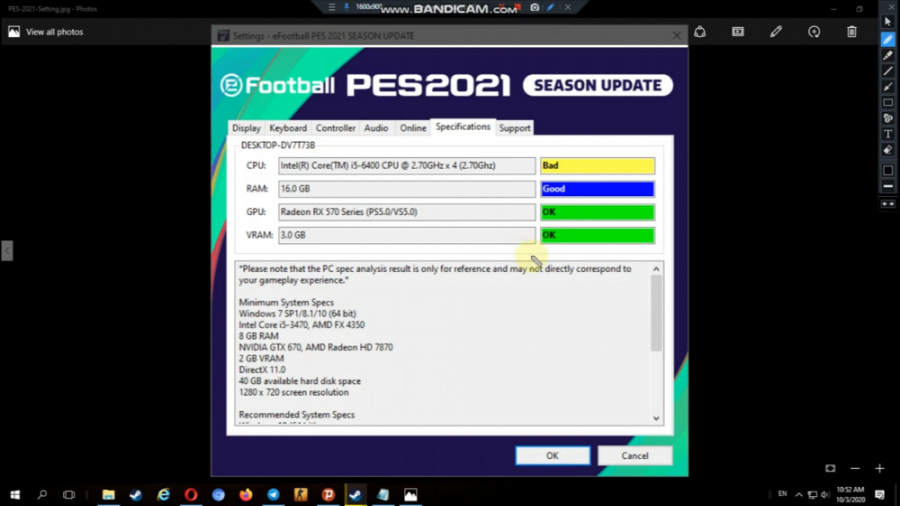900x506 pixels.
Task: Click fit to window icon in Photos
Action: (x=830, y=469)
